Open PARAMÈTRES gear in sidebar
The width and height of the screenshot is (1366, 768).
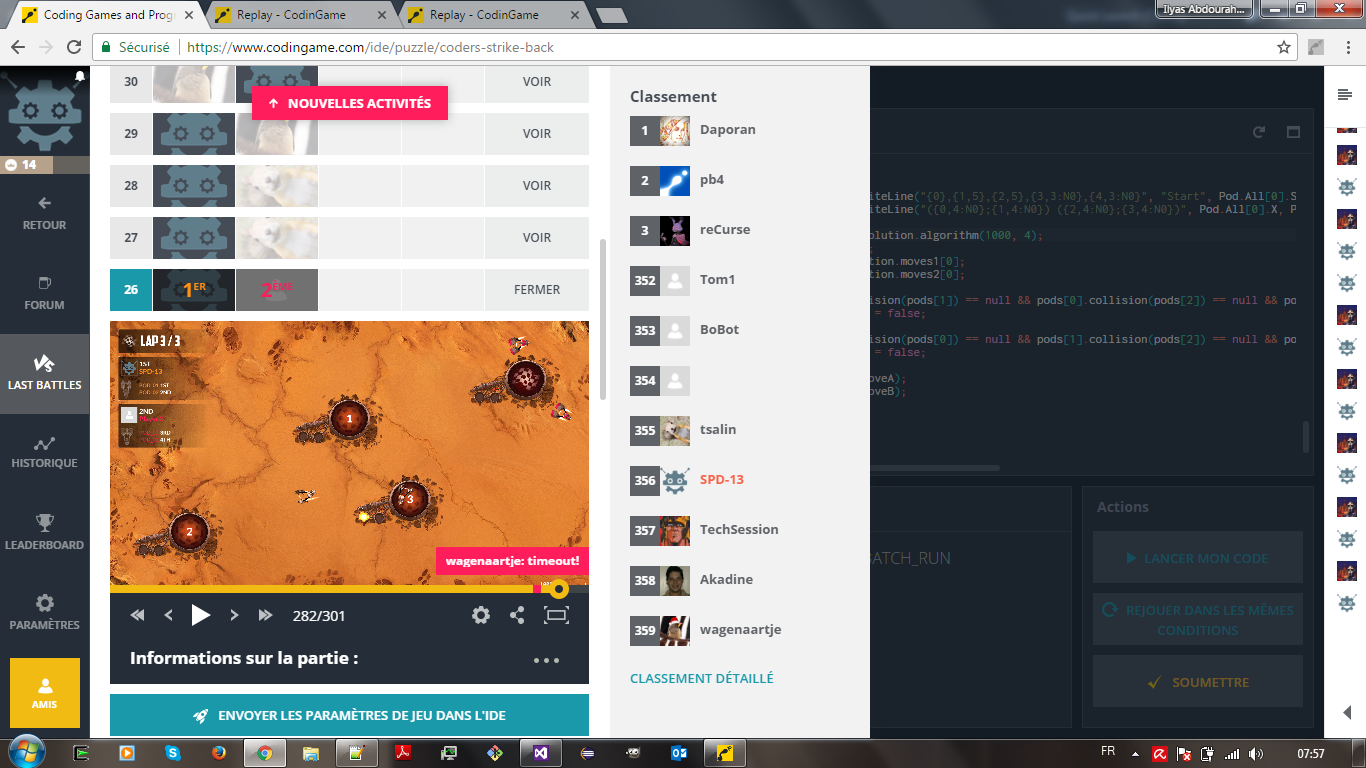tap(44, 612)
